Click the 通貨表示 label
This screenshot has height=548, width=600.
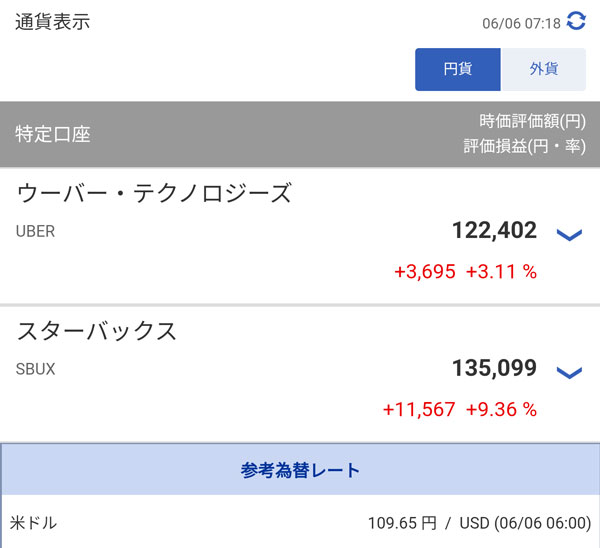(52, 22)
